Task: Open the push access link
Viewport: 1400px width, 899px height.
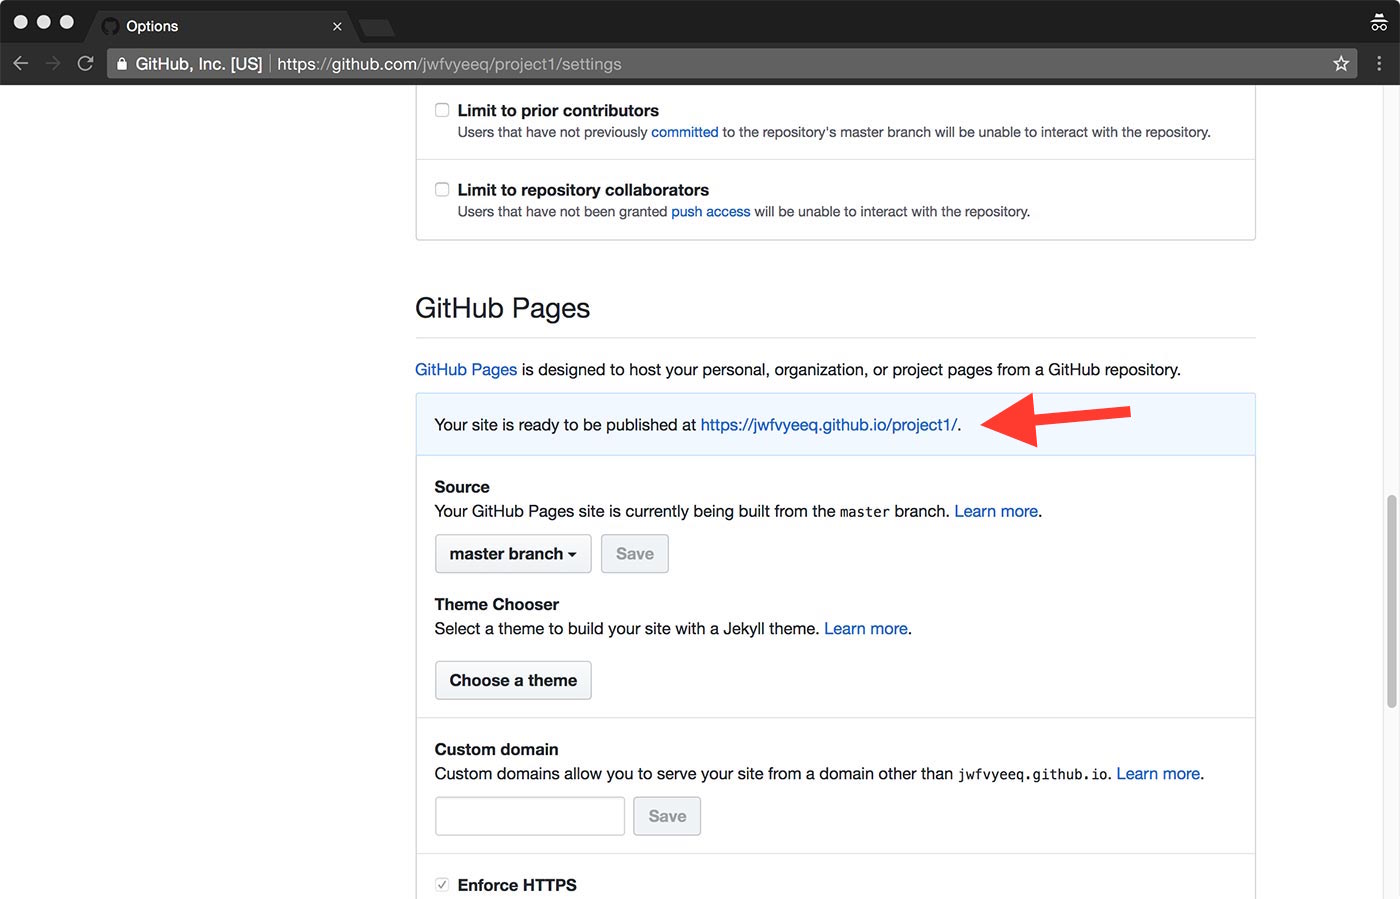Action: [711, 212]
